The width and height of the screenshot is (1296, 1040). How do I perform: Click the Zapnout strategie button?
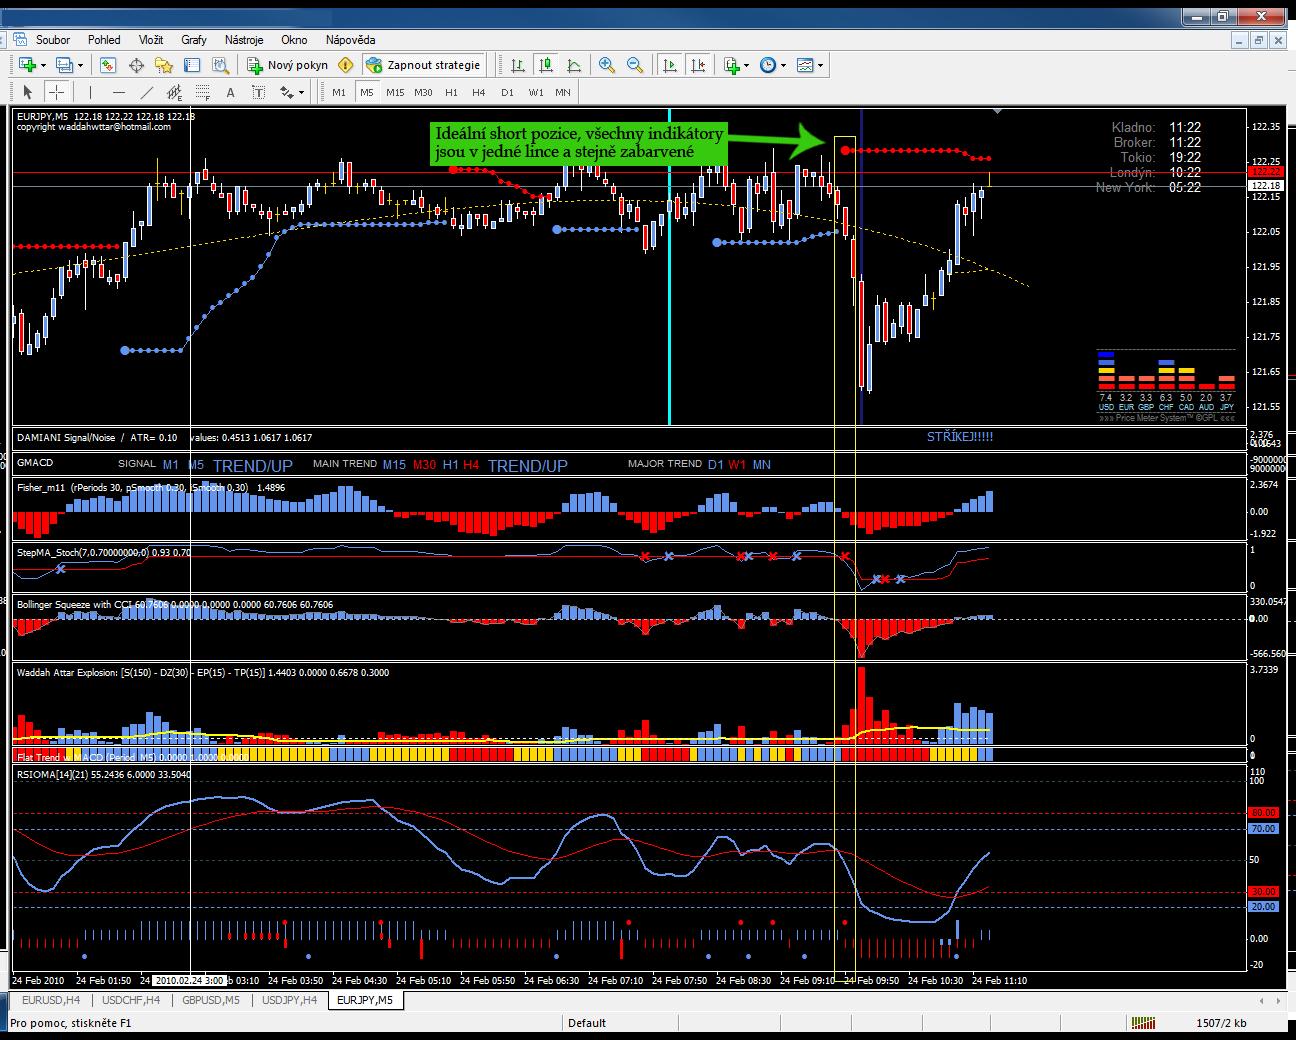tap(424, 65)
